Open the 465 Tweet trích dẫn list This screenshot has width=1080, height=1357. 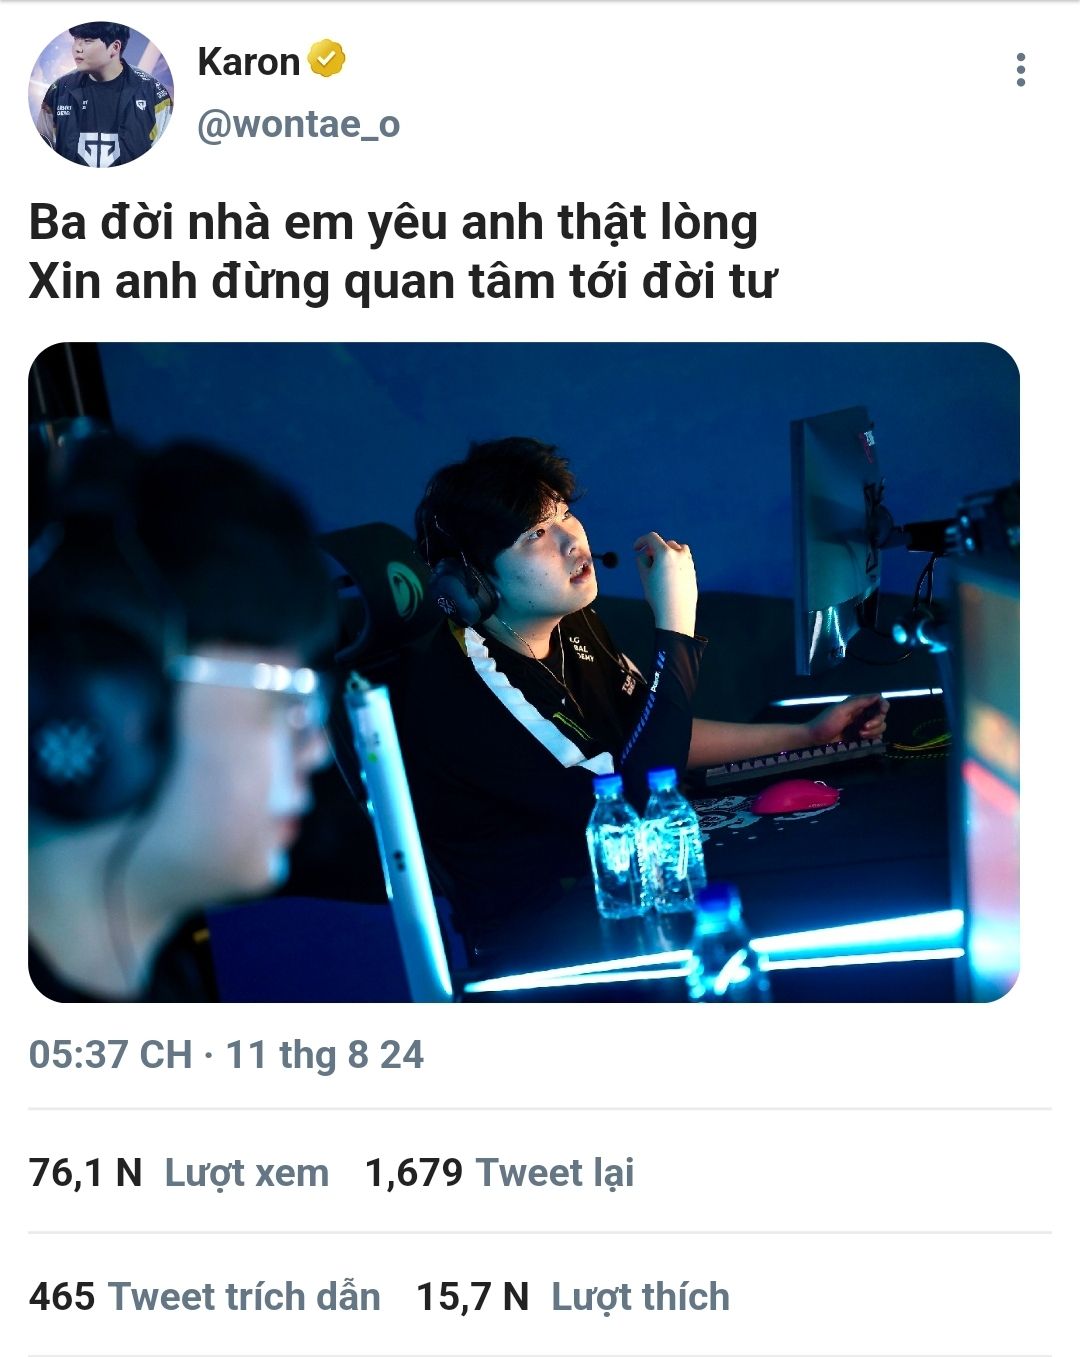[x=204, y=1296]
